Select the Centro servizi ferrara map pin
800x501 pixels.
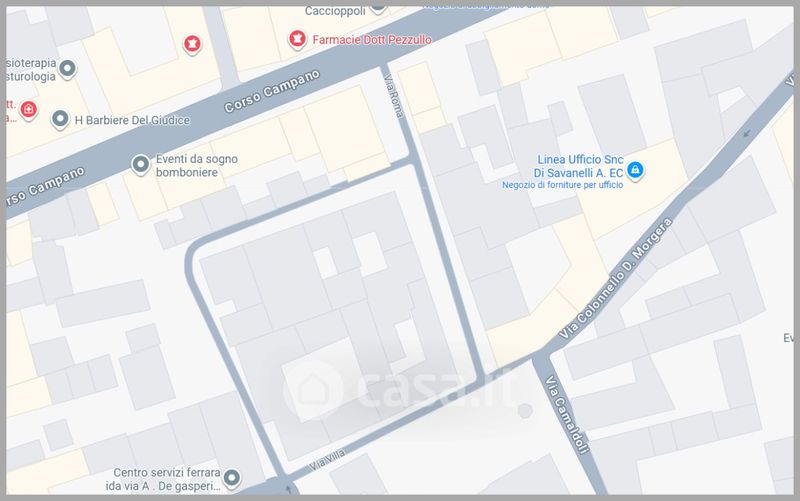click(232, 479)
